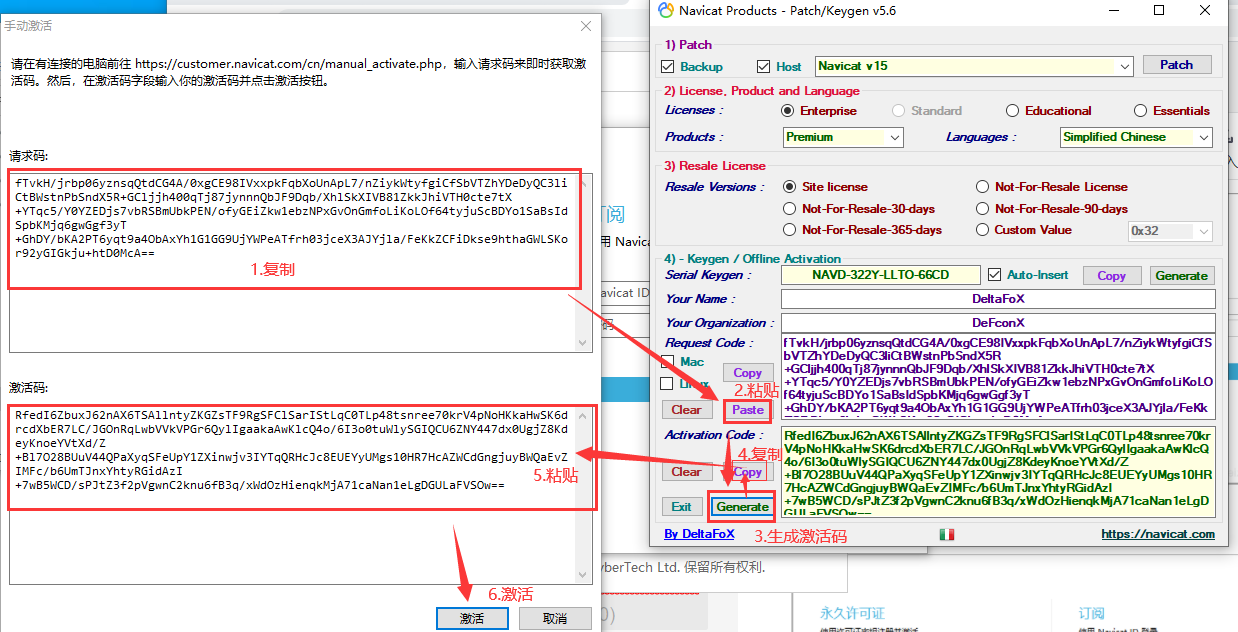Click the Your Name field DeltaFoX
The image size is (1238, 632).
click(998, 299)
